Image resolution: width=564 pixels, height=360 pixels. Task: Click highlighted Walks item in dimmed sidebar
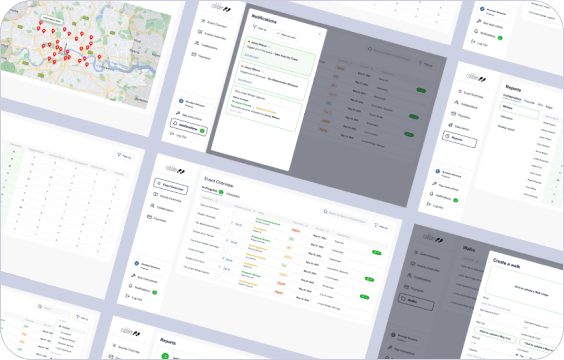416,301
